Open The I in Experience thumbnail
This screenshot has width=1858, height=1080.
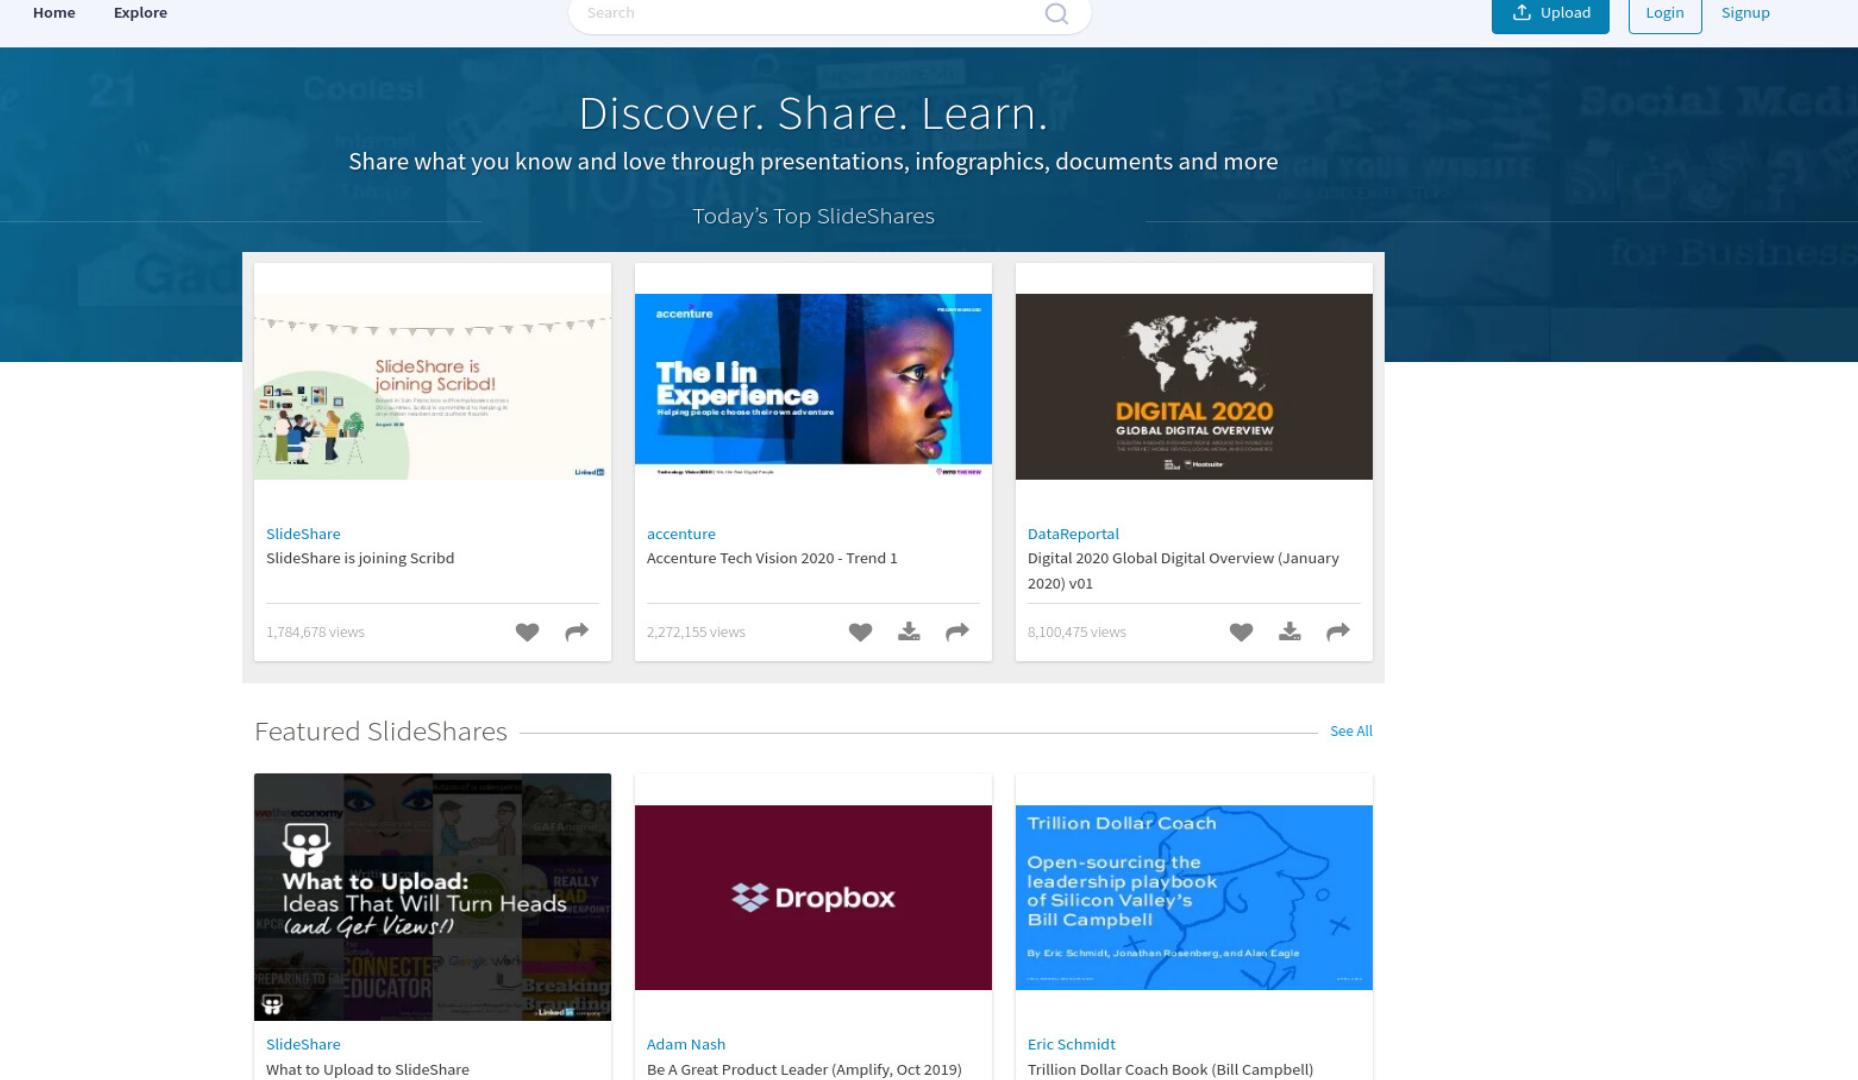coord(813,386)
